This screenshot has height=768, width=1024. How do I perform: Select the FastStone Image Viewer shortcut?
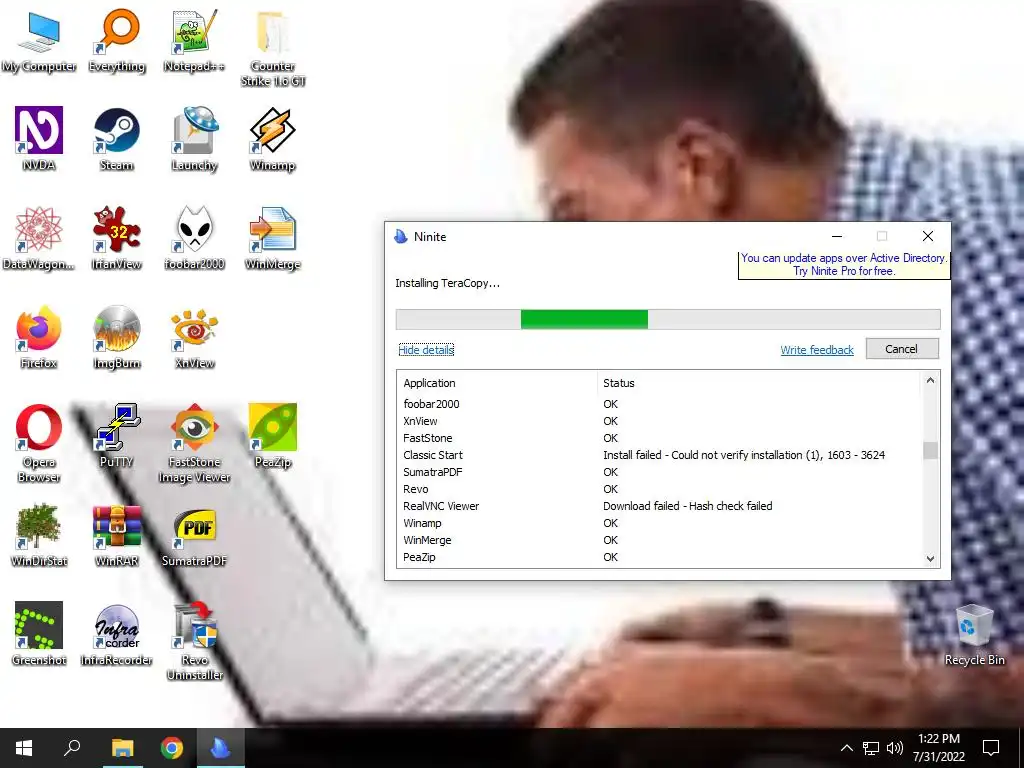[194, 444]
